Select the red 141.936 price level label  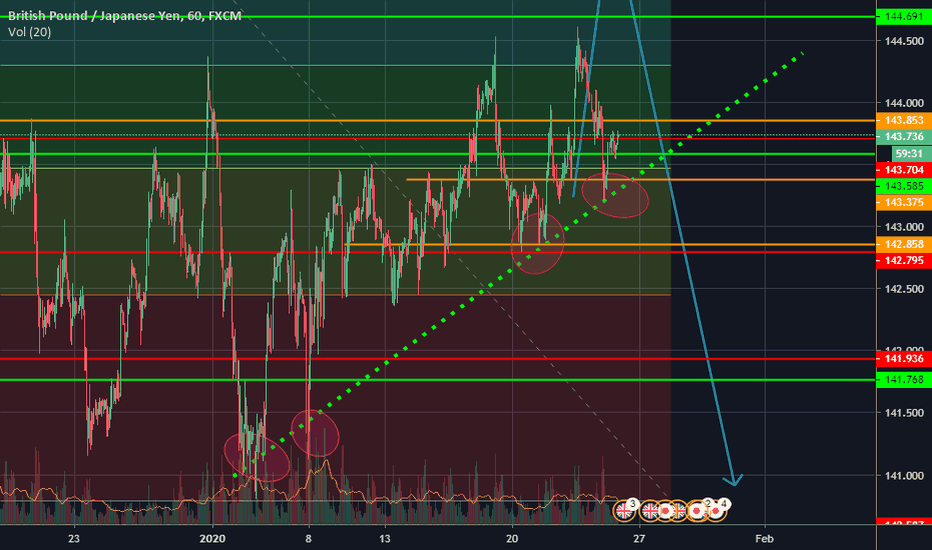[903, 358]
